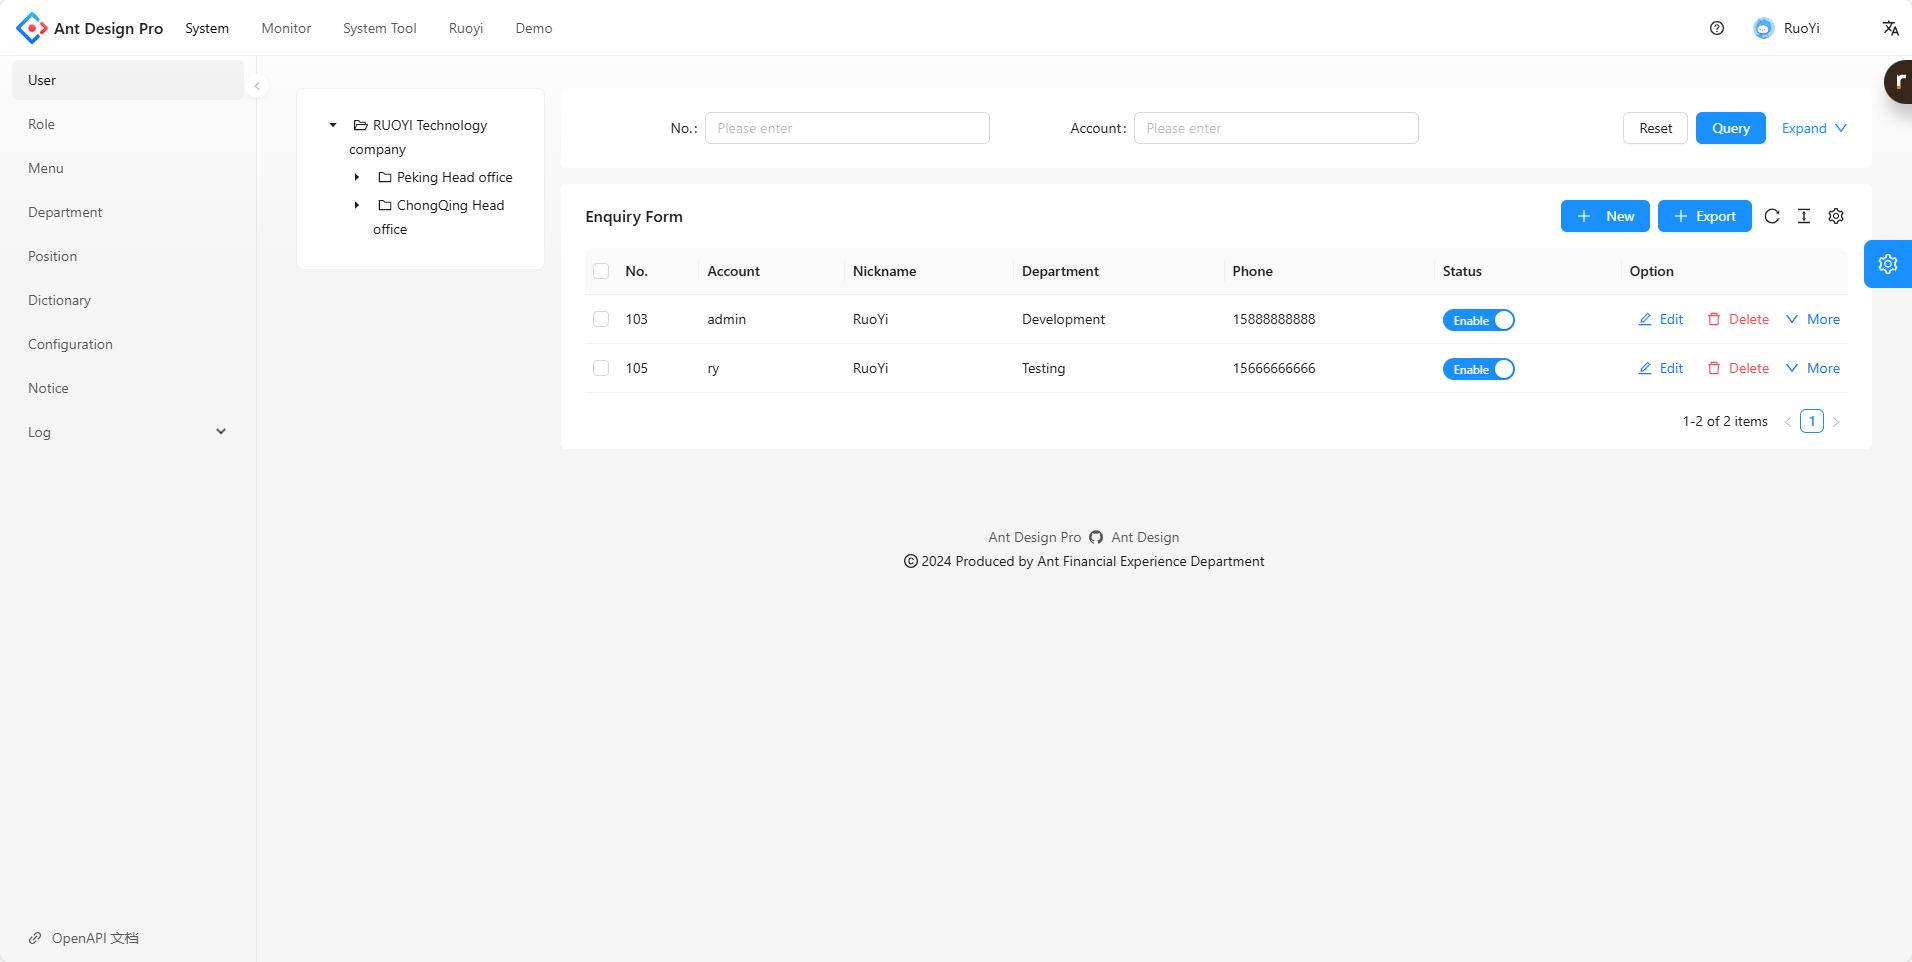Switch to the Monitor top menu
The height and width of the screenshot is (962, 1912).
[286, 28]
